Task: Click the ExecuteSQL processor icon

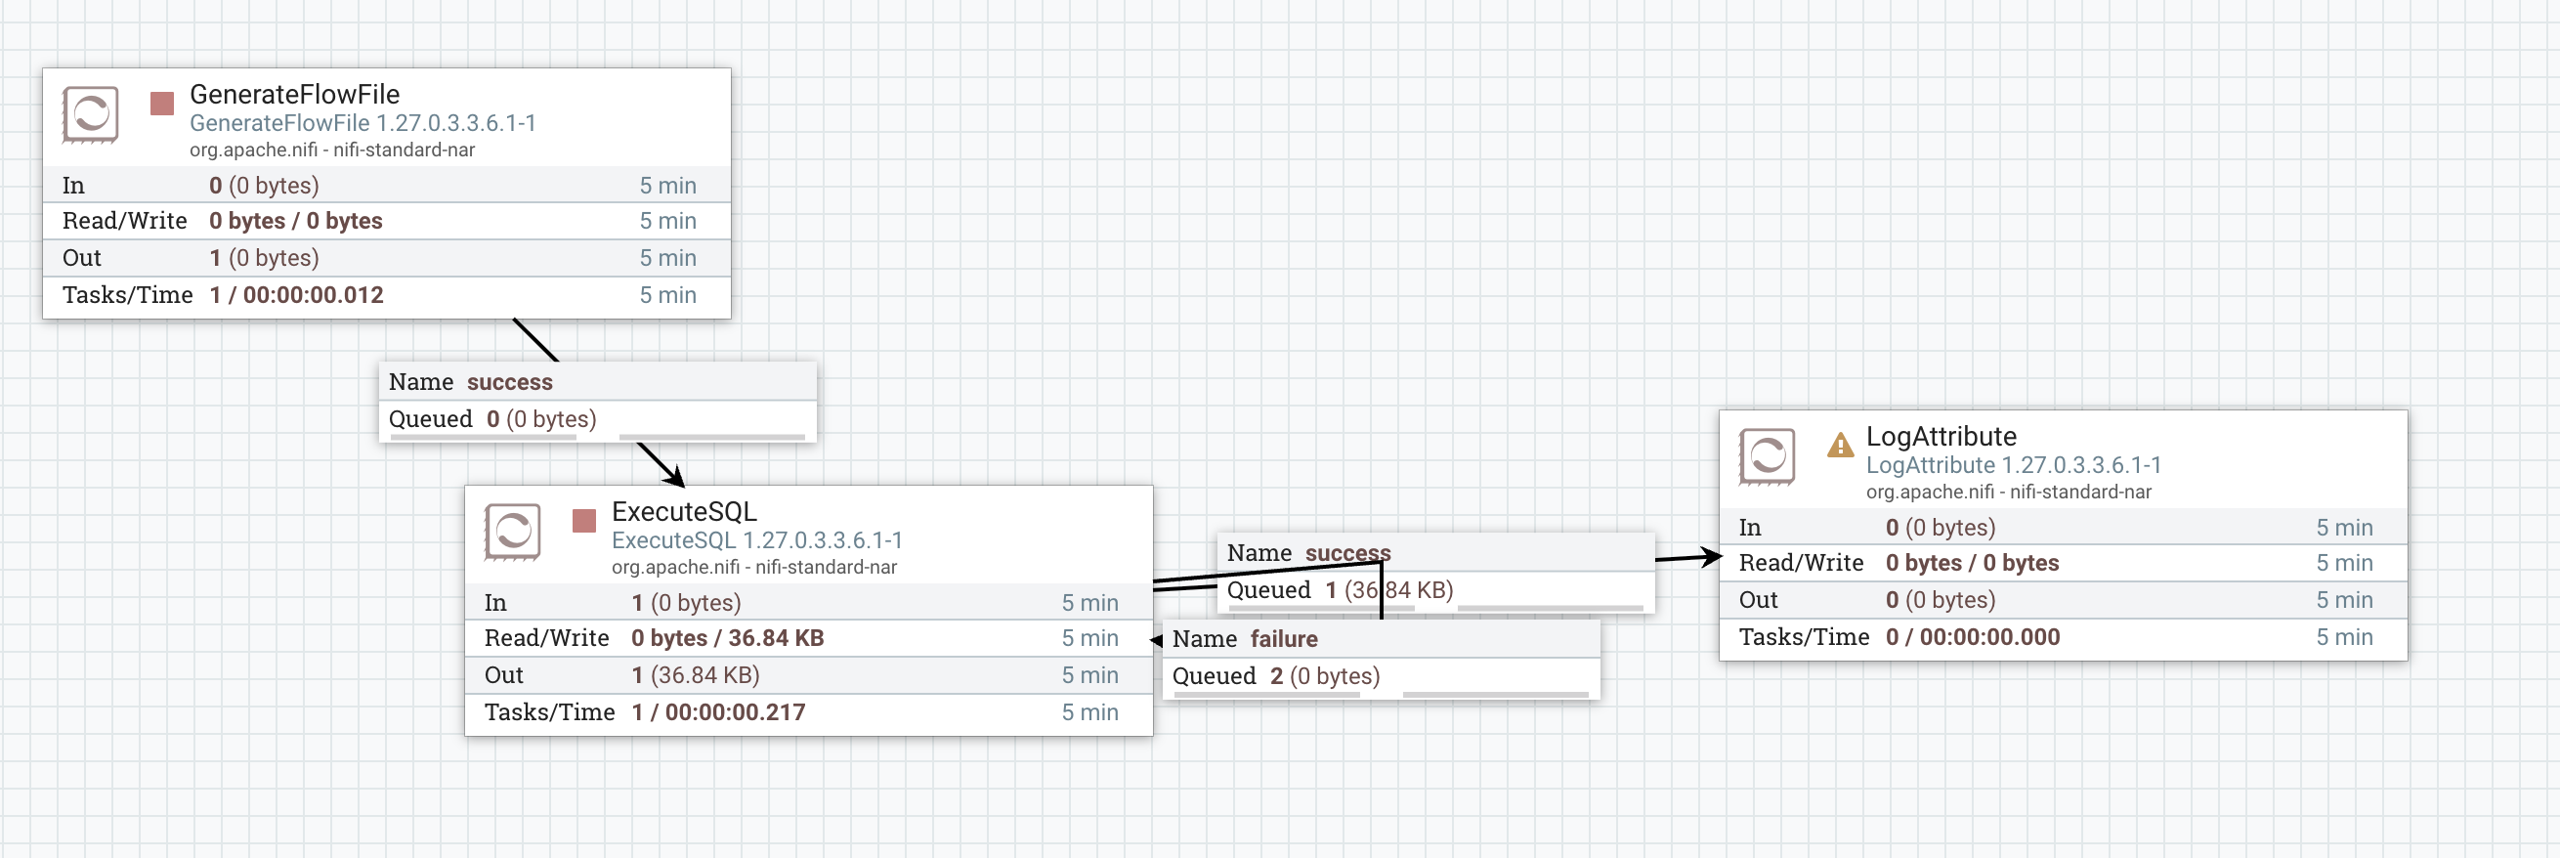Action: click(512, 532)
